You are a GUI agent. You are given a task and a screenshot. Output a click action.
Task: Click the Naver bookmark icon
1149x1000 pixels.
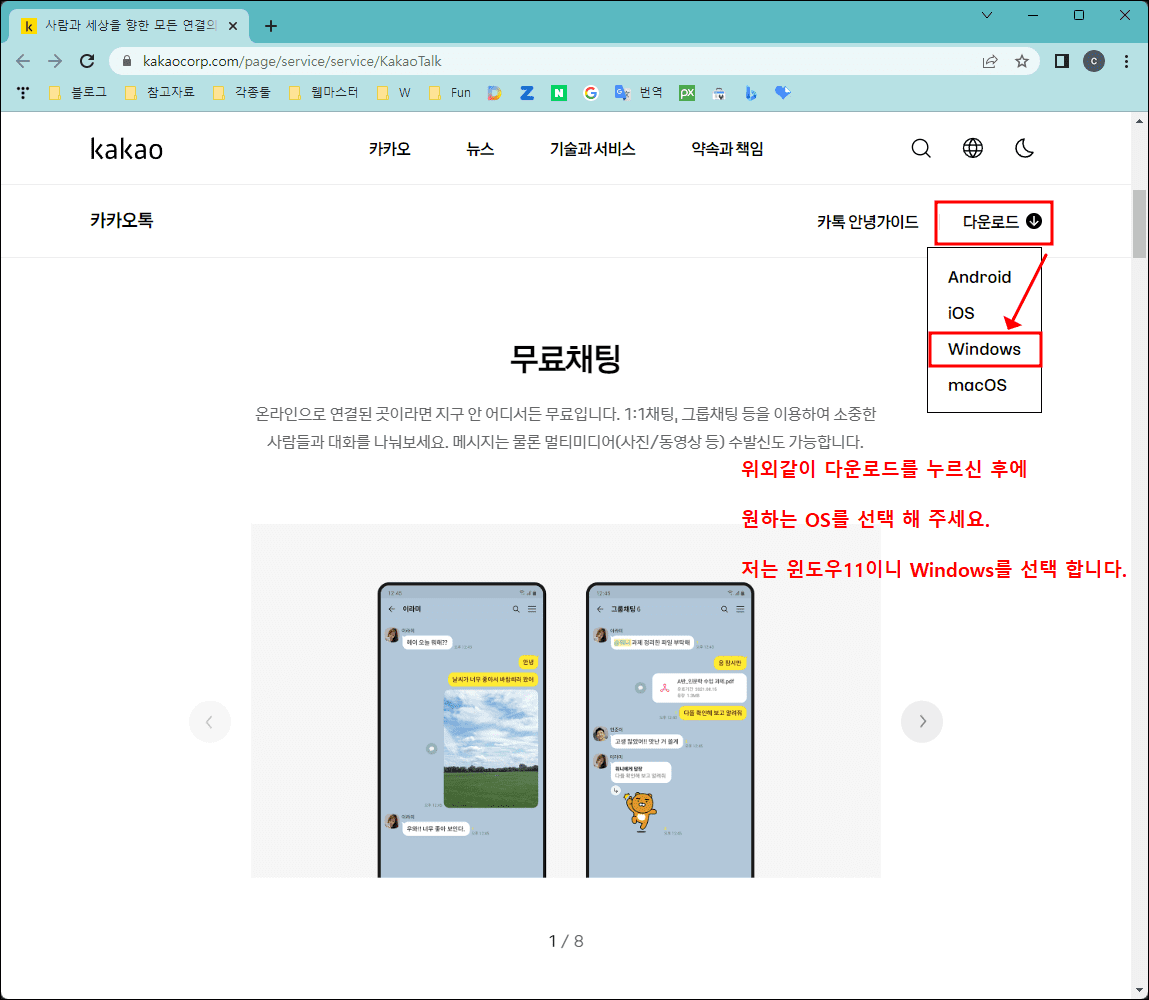pos(558,92)
